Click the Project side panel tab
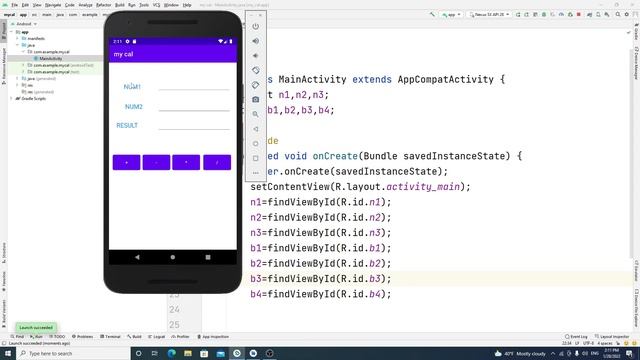The height and width of the screenshot is (360, 640). (4, 31)
